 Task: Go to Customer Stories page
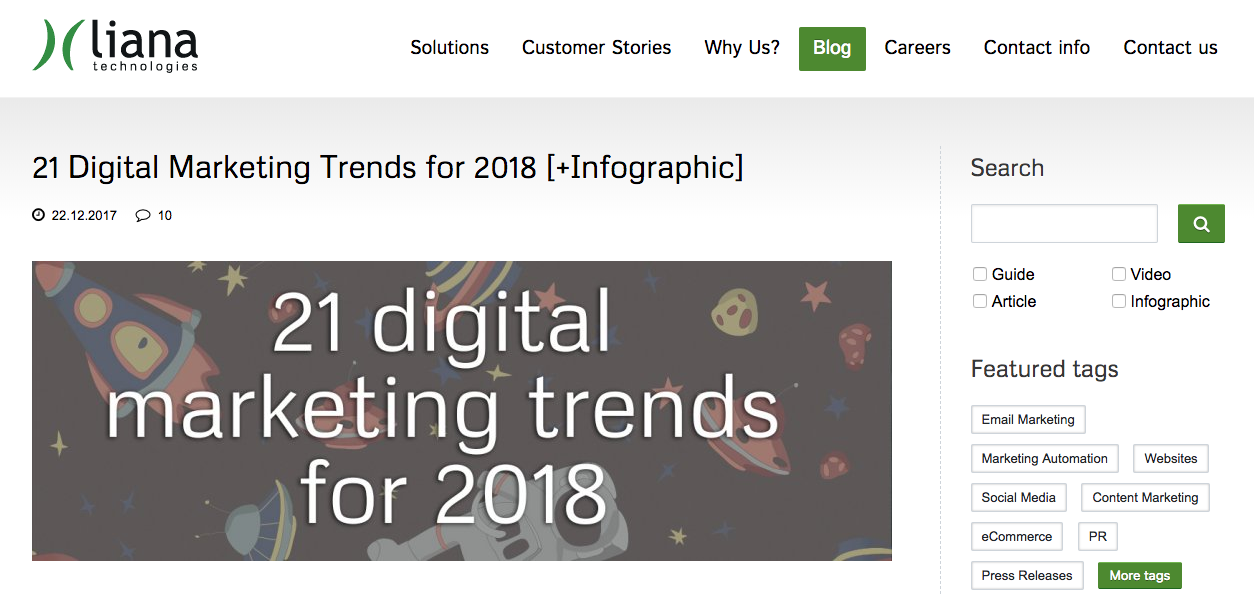click(596, 48)
